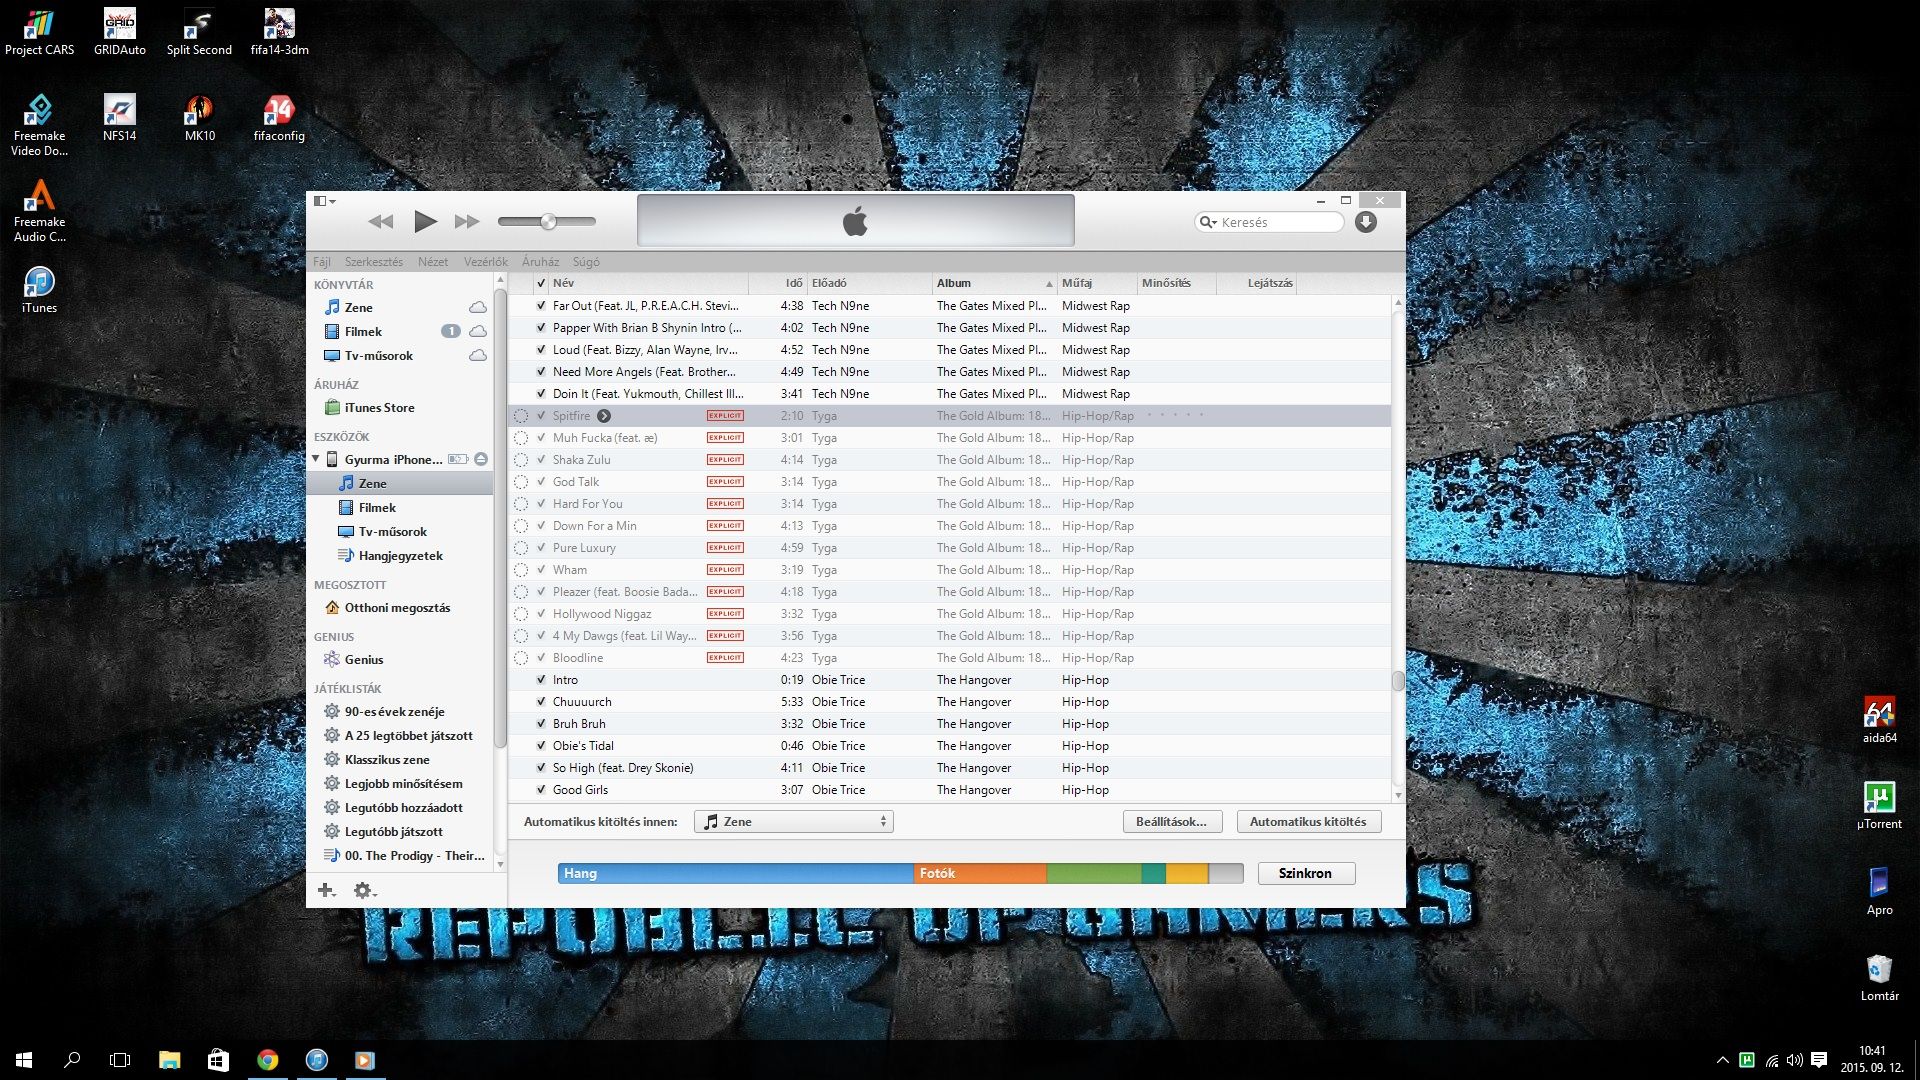Image resolution: width=1920 pixels, height=1080 pixels.
Task: Open the Vezérlők menu
Action: 486,262
